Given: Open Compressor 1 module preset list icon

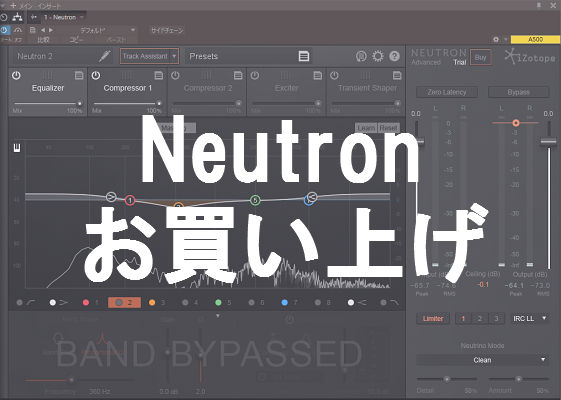Looking at the screenshot, I should [158, 75].
